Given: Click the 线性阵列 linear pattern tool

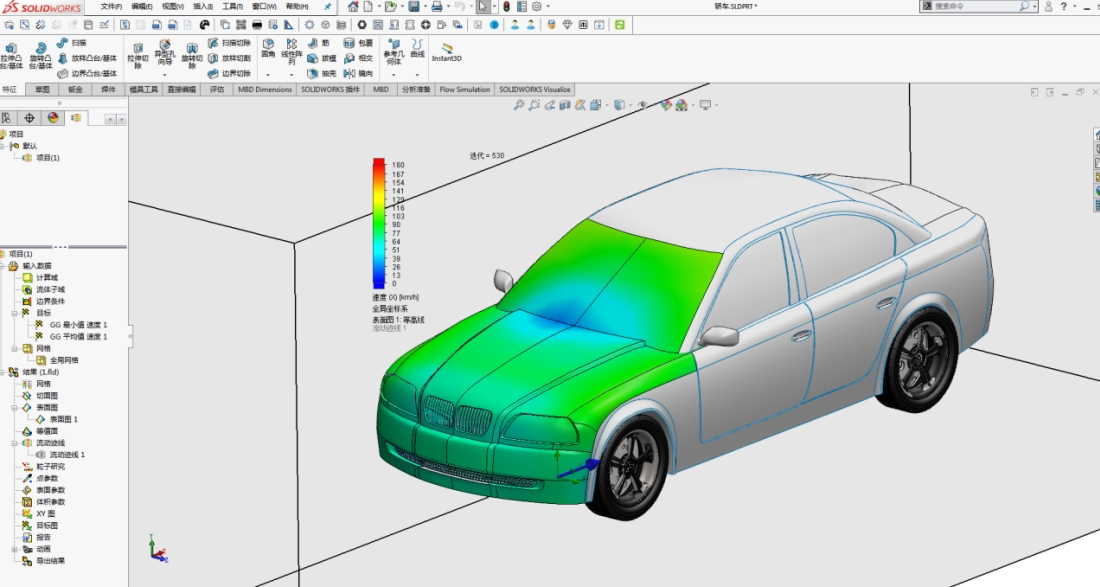Looking at the screenshot, I should coord(291,50).
